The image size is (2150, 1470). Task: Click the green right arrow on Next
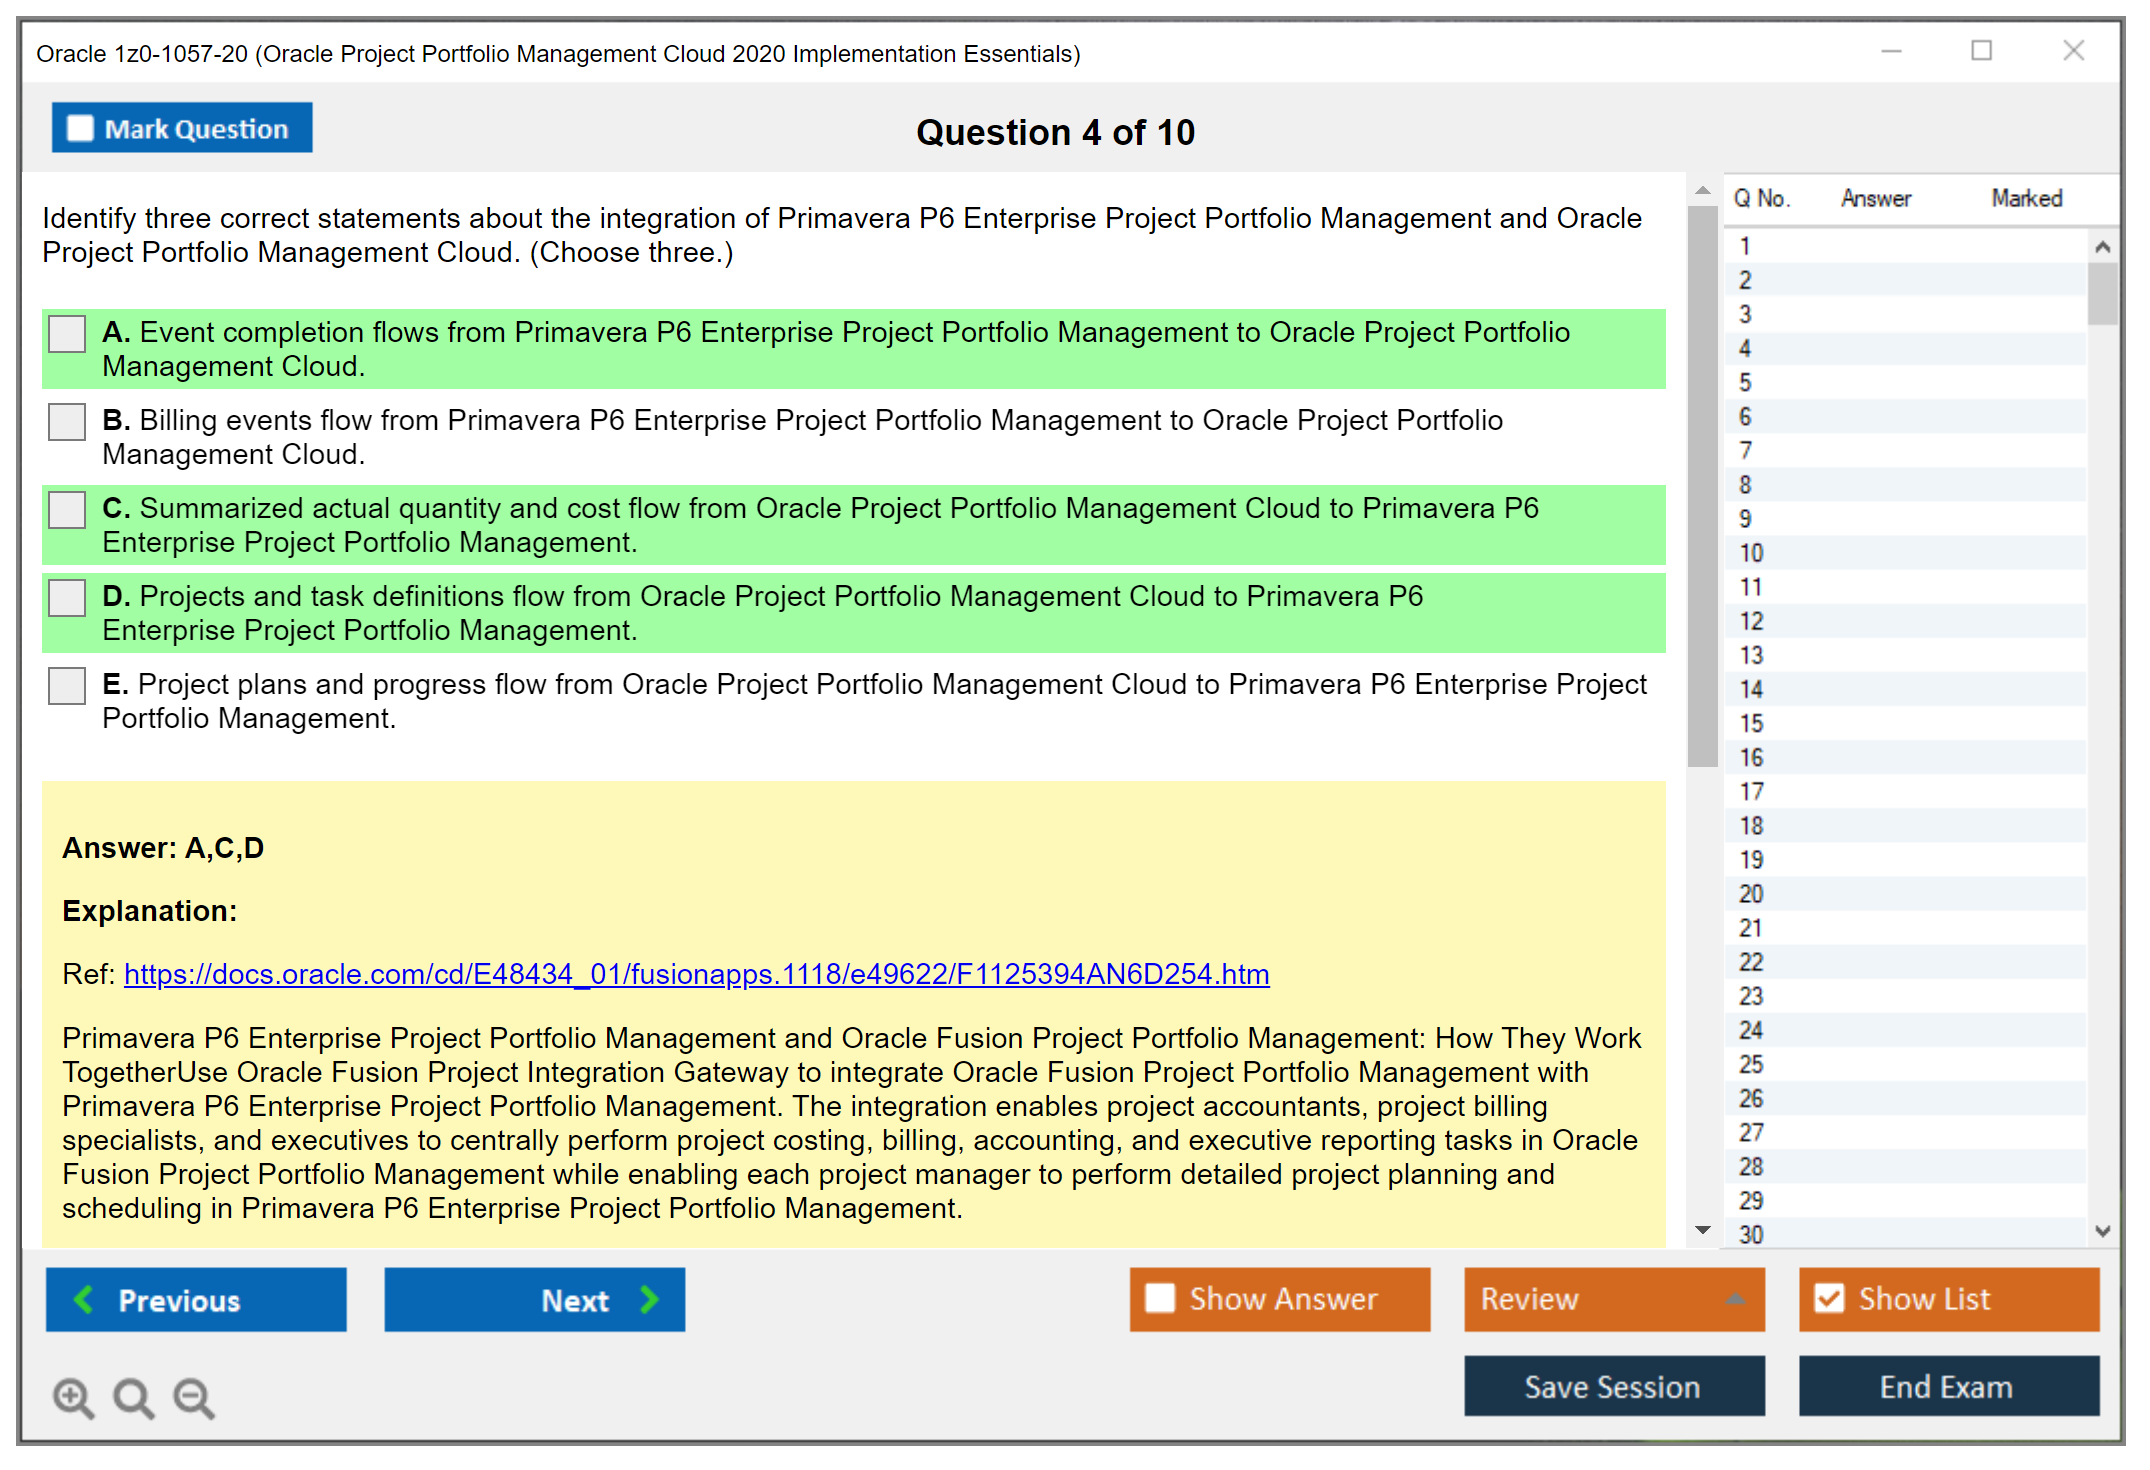click(x=649, y=1299)
